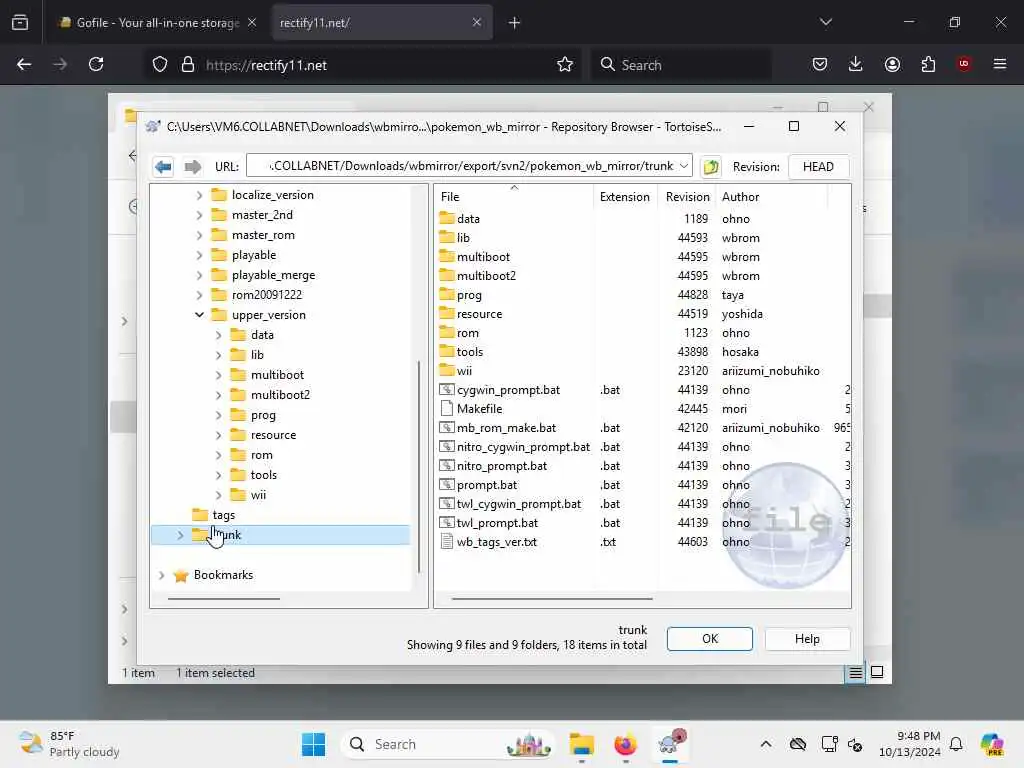The height and width of the screenshot is (768, 1024).
Task: Expand the localize_version folder
Action: tap(199, 195)
